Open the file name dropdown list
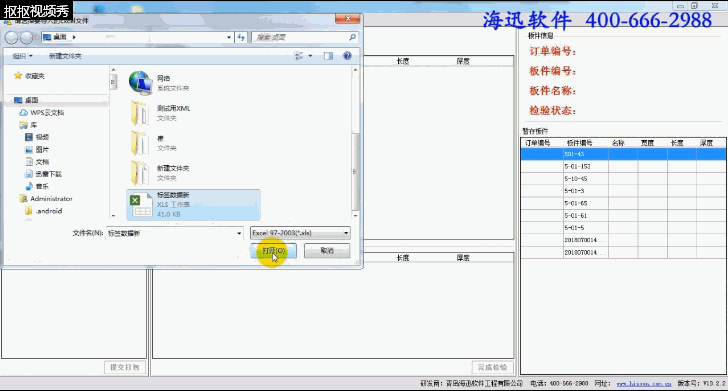The width and height of the screenshot is (728, 391). click(x=239, y=233)
